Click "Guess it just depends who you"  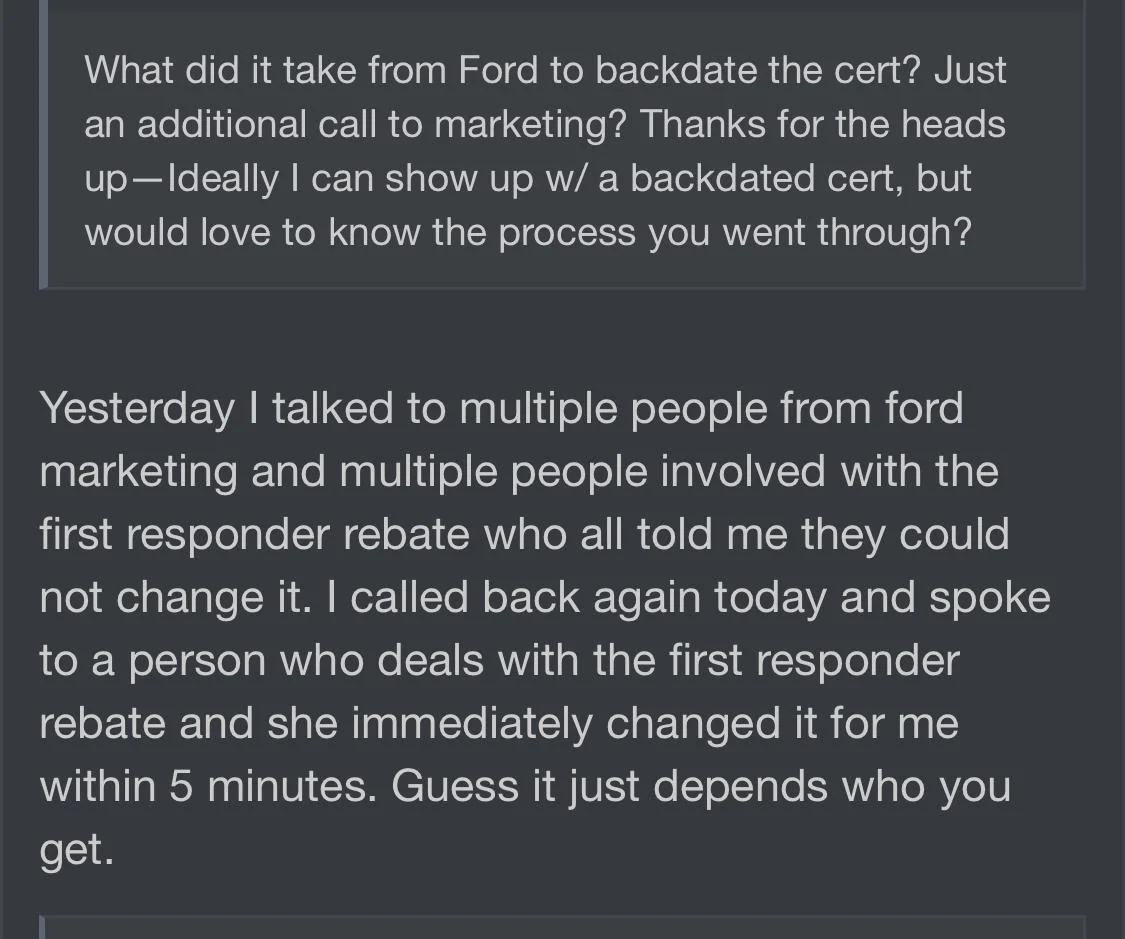pyautogui.click(x=701, y=787)
